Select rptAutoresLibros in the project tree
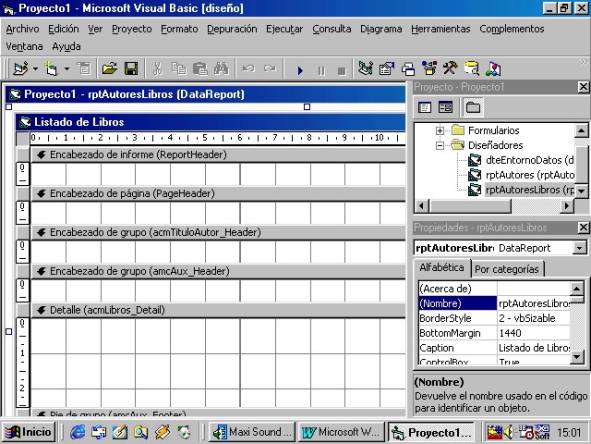The width and height of the screenshot is (591, 444). point(530,190)
